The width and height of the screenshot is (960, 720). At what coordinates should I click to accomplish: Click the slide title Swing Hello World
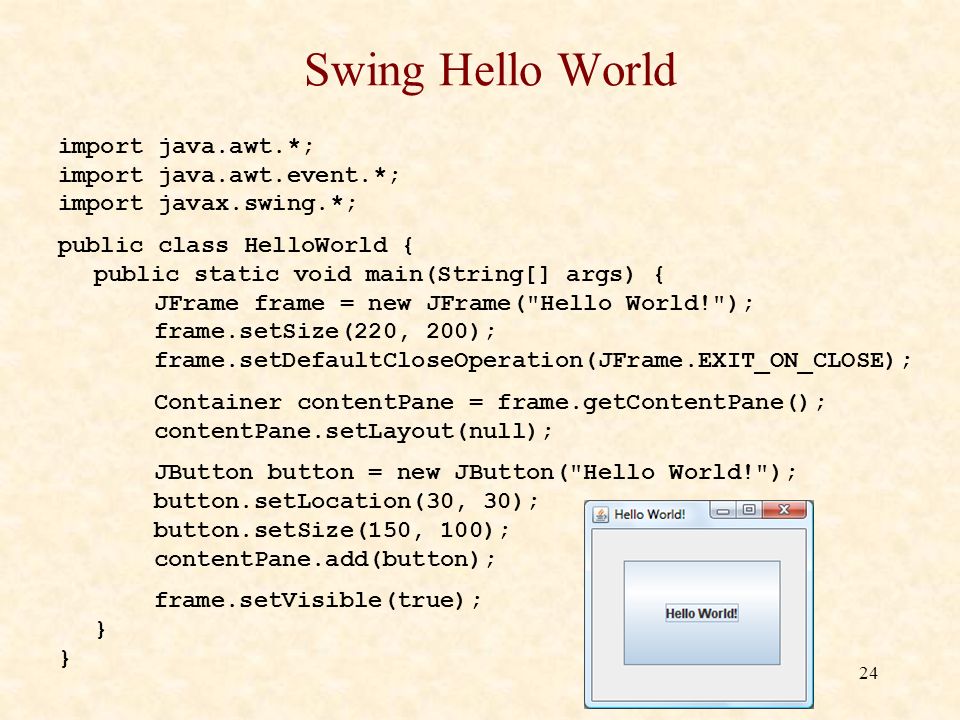(x=490, y=70)
